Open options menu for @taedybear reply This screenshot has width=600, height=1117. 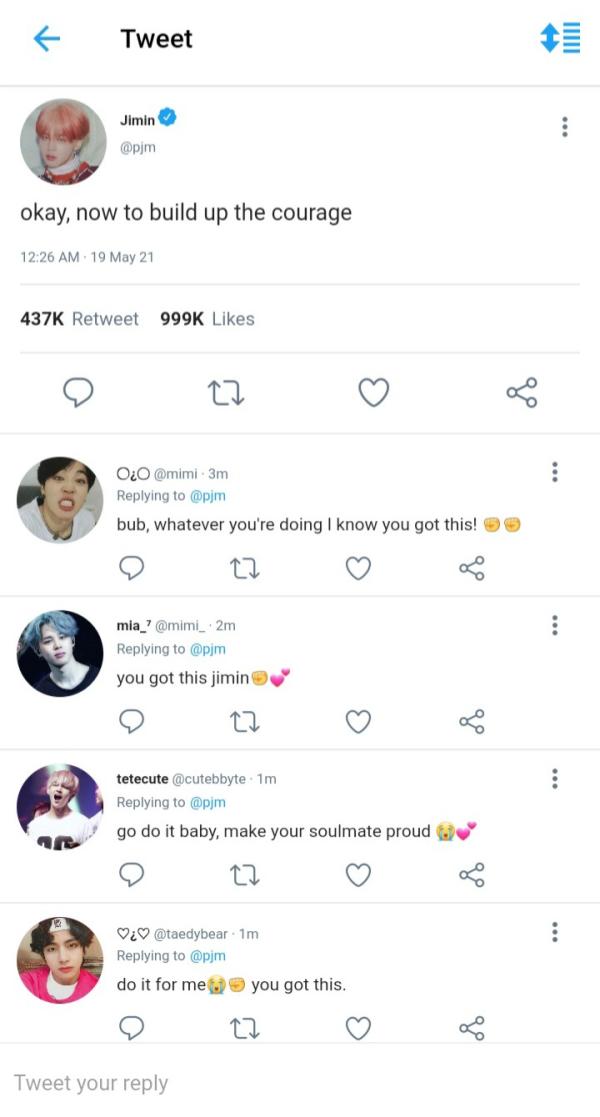(x=554, y=932)
